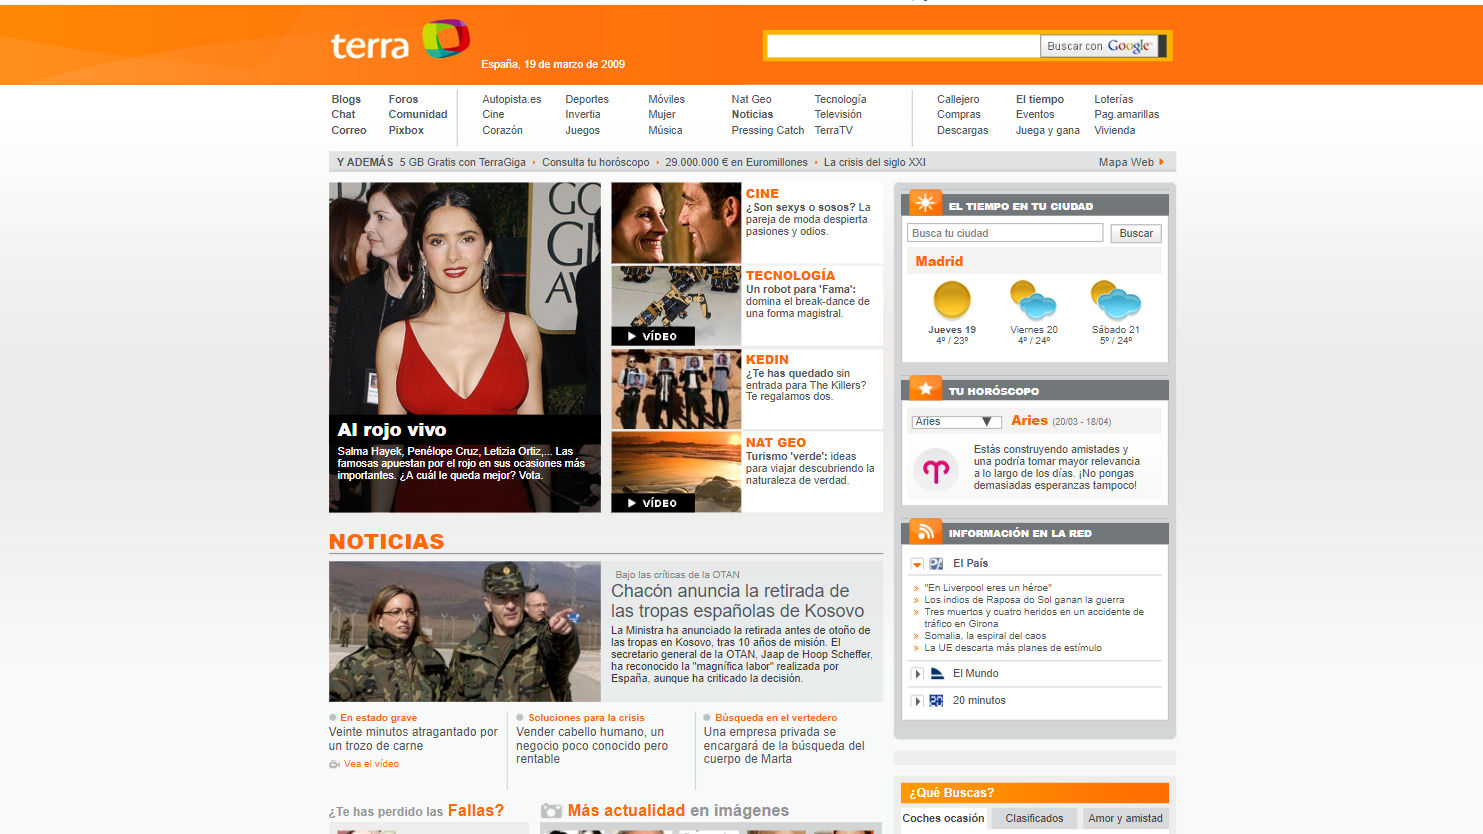Viewport: 1483px width, 834px height.
Task: Click the sun icon in El tiempo header
Action: point(925,204)
